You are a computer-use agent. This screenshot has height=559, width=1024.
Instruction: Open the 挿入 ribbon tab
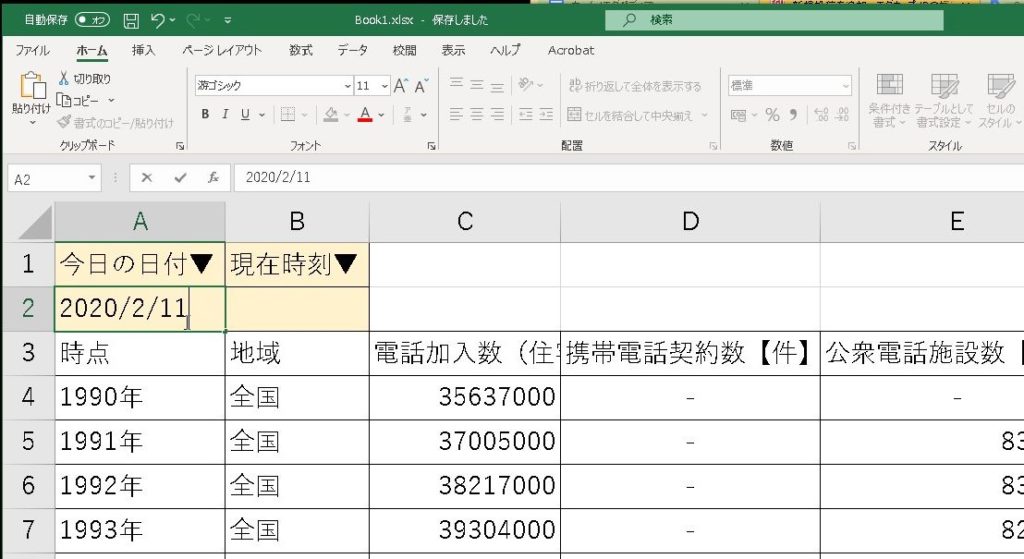pyautogui.click(x=143, y=50)
